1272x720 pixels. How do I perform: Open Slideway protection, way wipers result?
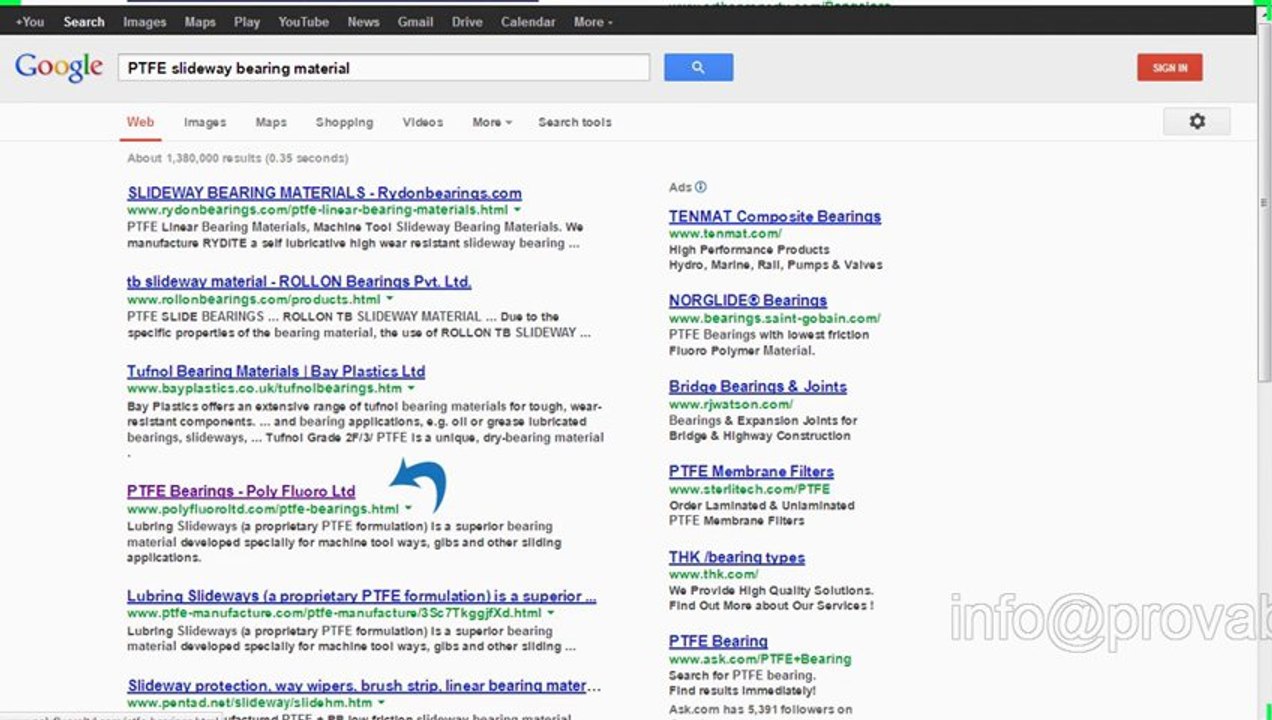tap(364, 686)
